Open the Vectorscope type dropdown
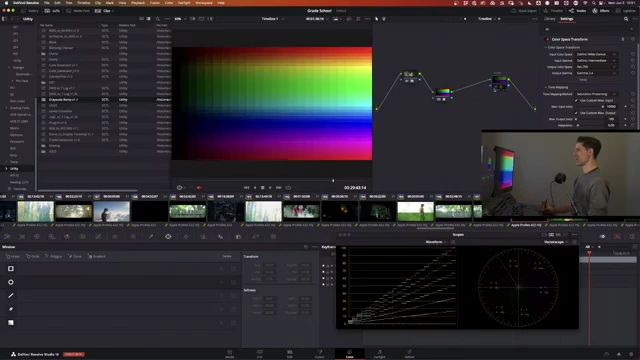Screen dimensions: 640x360 click(x=556, y=242)
